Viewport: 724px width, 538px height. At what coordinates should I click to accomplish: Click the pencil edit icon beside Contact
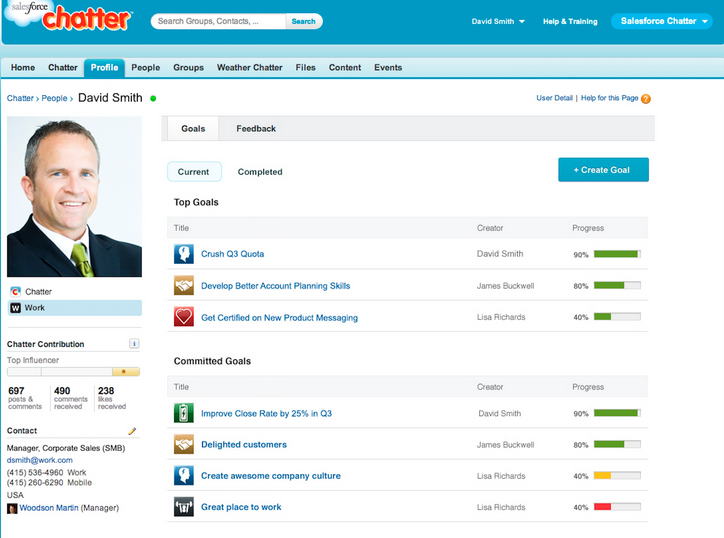(132, 431)
